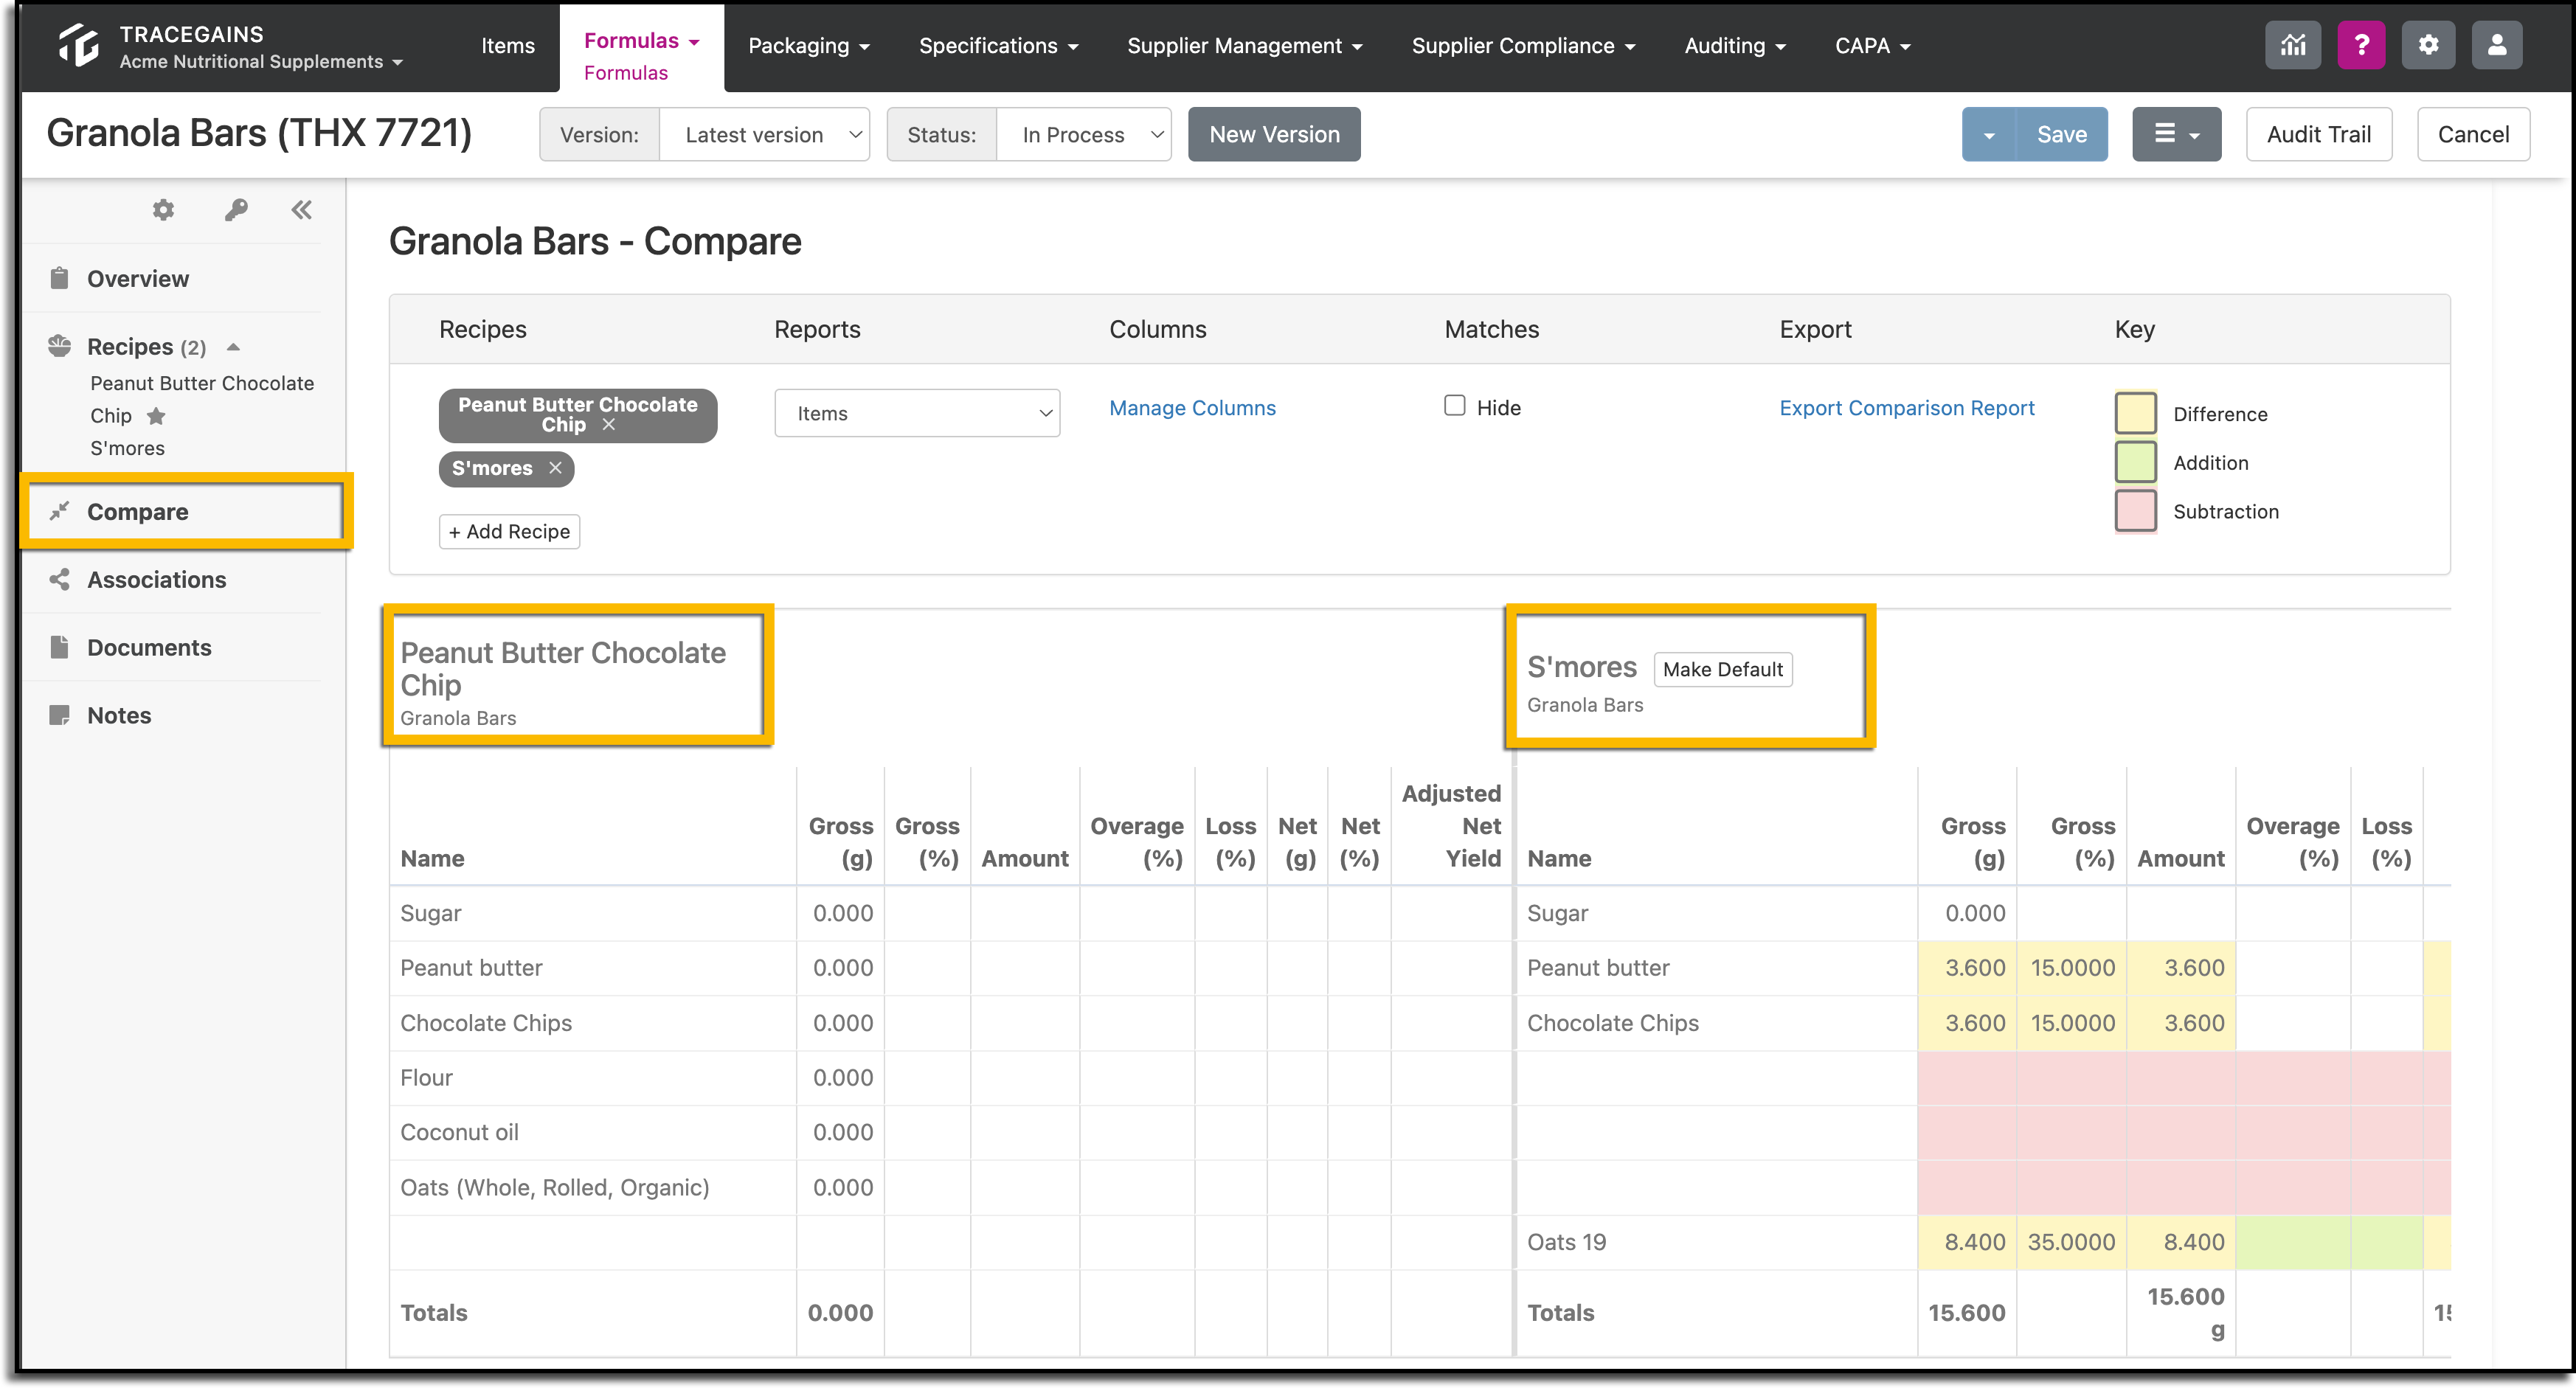Open the Save options dropdown arrow

[1989, 135]
